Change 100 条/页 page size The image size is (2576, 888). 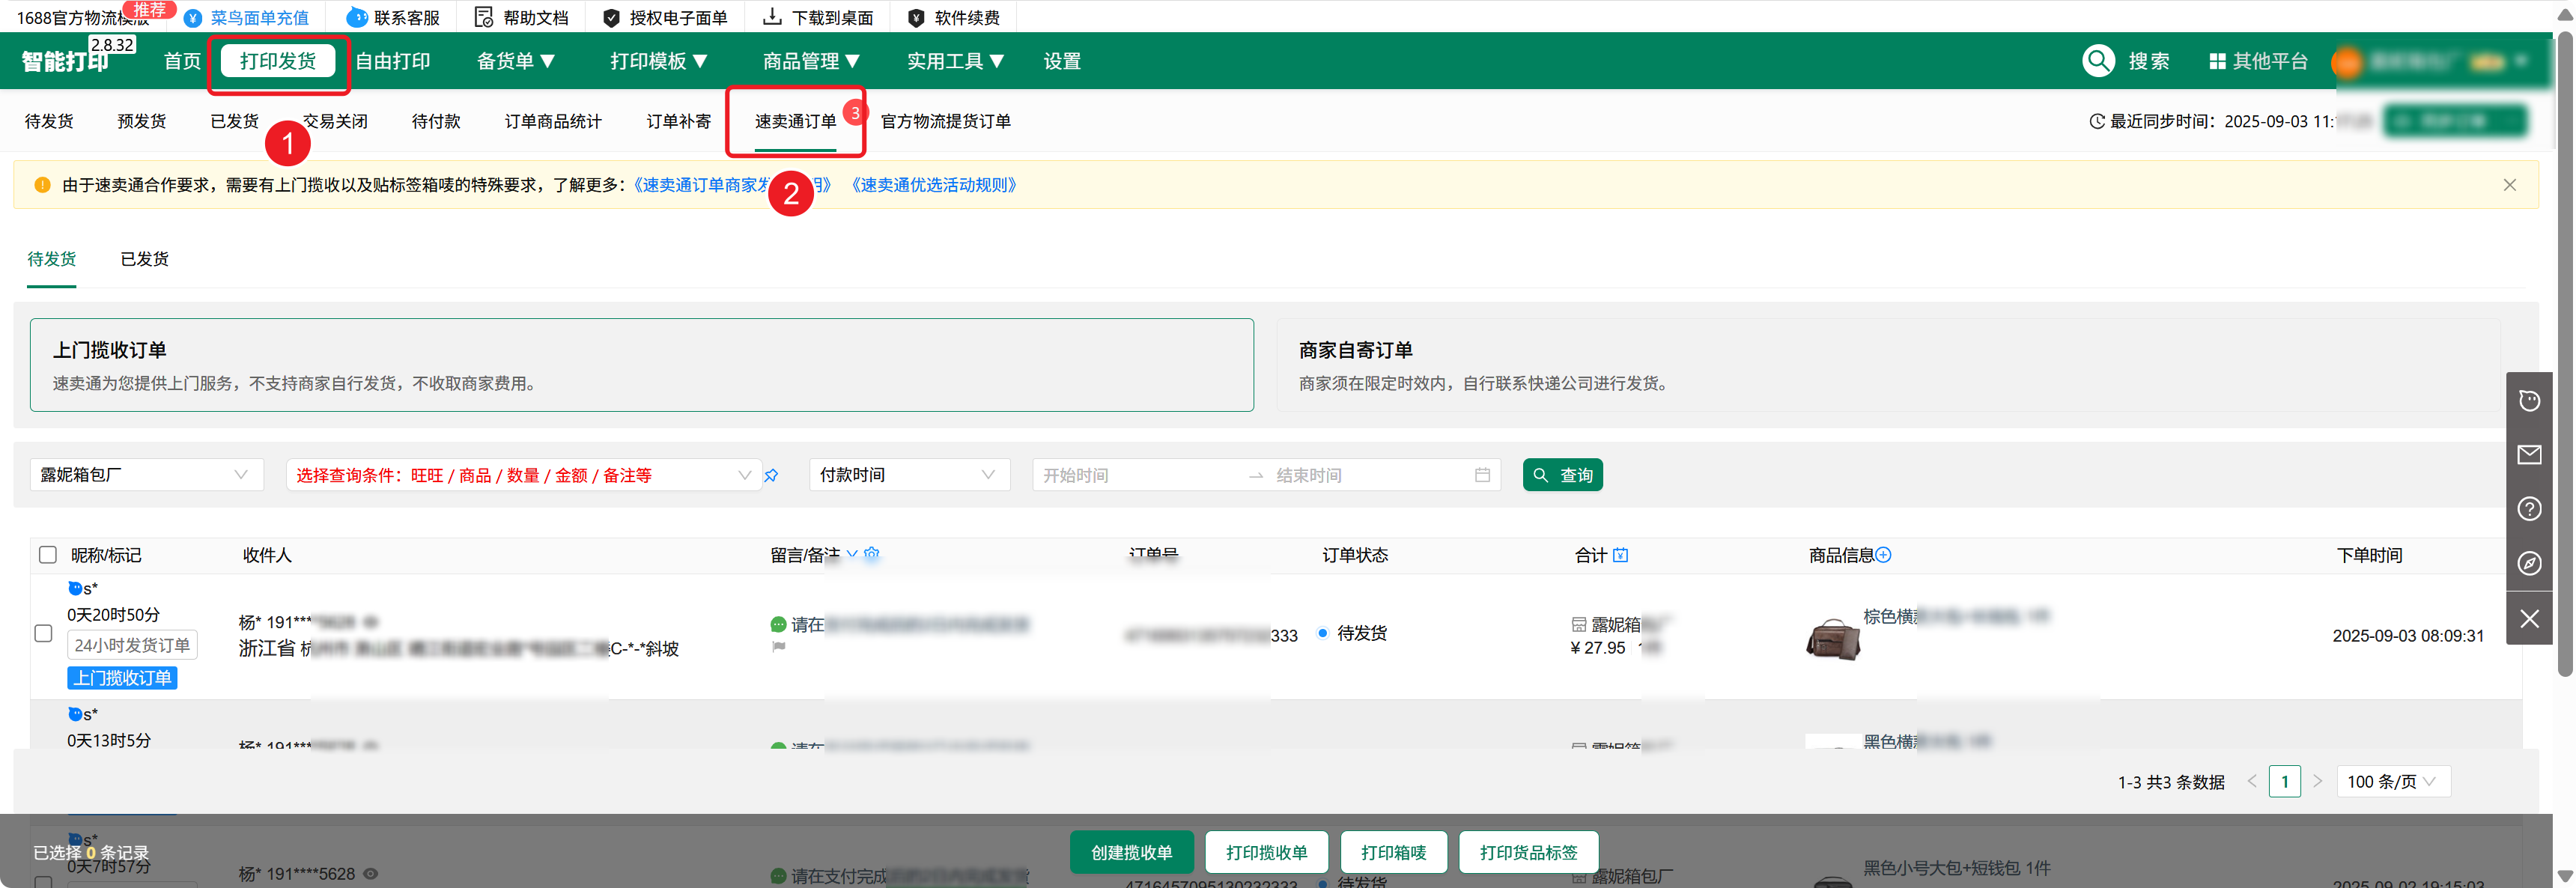[x=2393, y=781]
